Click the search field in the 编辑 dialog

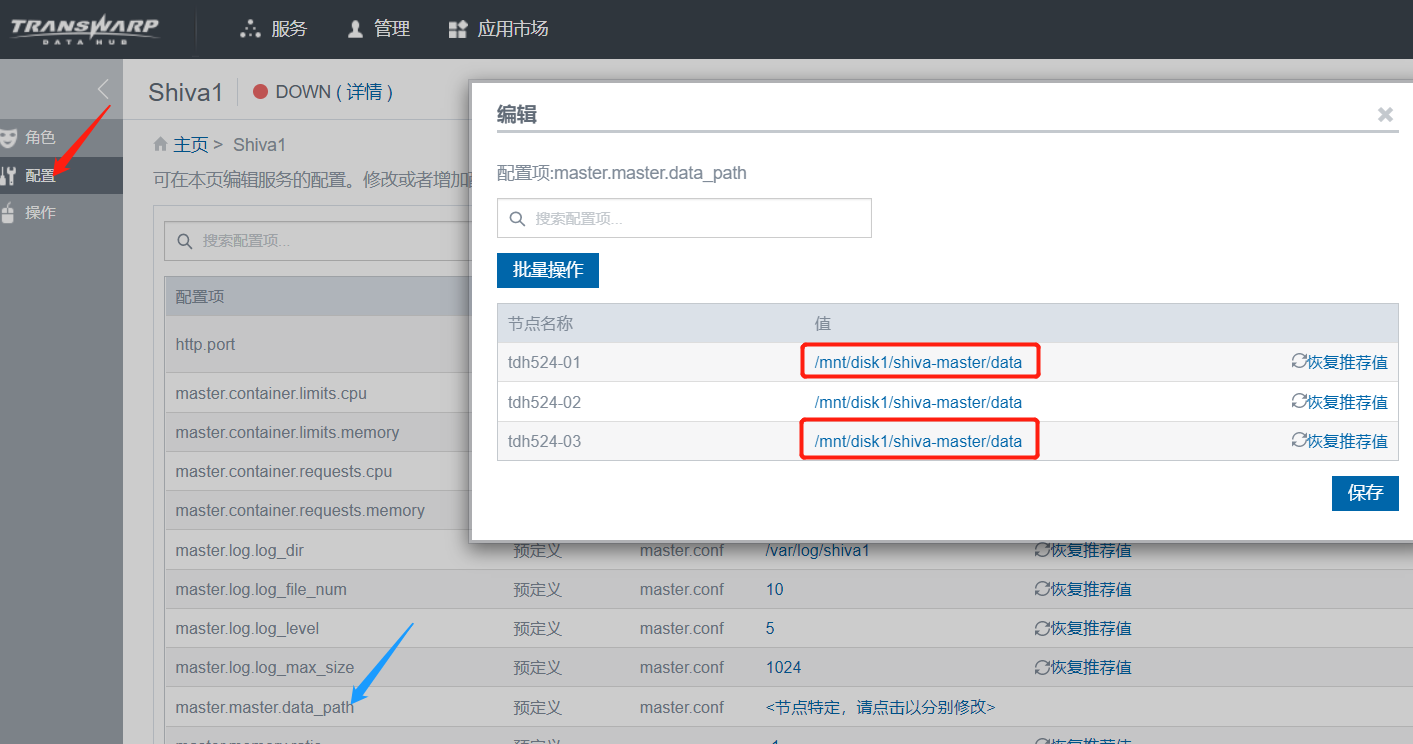(x=685, y=218)
